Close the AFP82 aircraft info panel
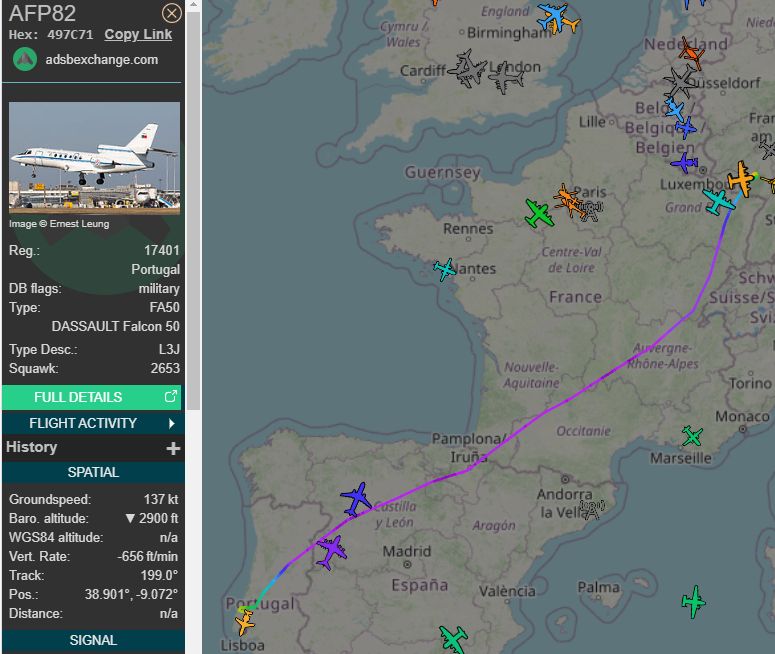Image resolution: width=775 pixels, height=654 pixels. tap(172, 13)
